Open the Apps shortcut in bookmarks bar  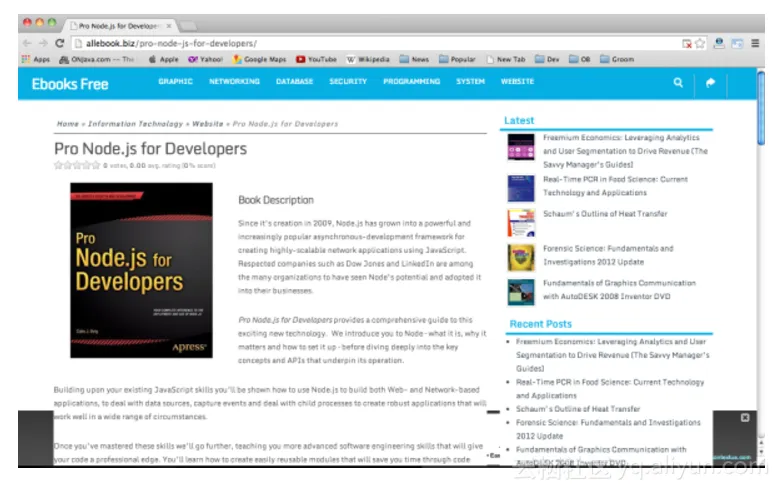pos(35,59)
